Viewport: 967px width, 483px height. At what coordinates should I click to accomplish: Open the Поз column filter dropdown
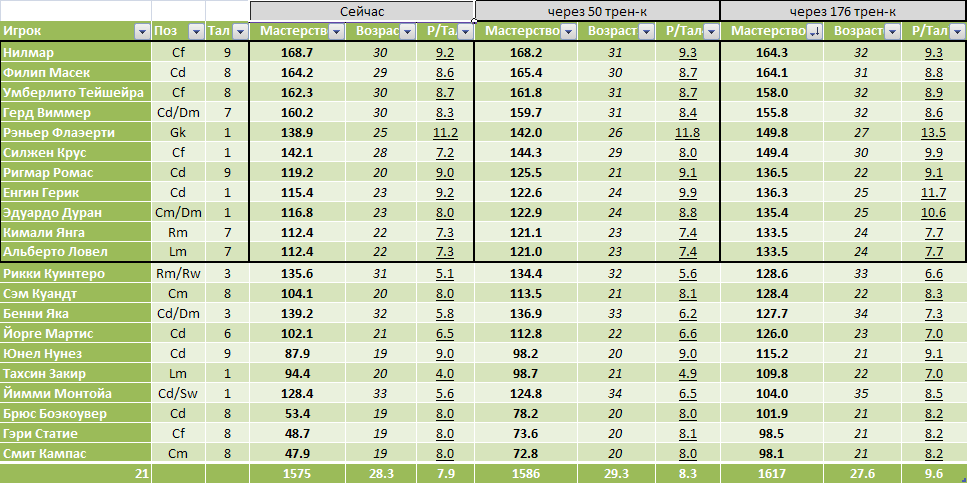[194, 32]
